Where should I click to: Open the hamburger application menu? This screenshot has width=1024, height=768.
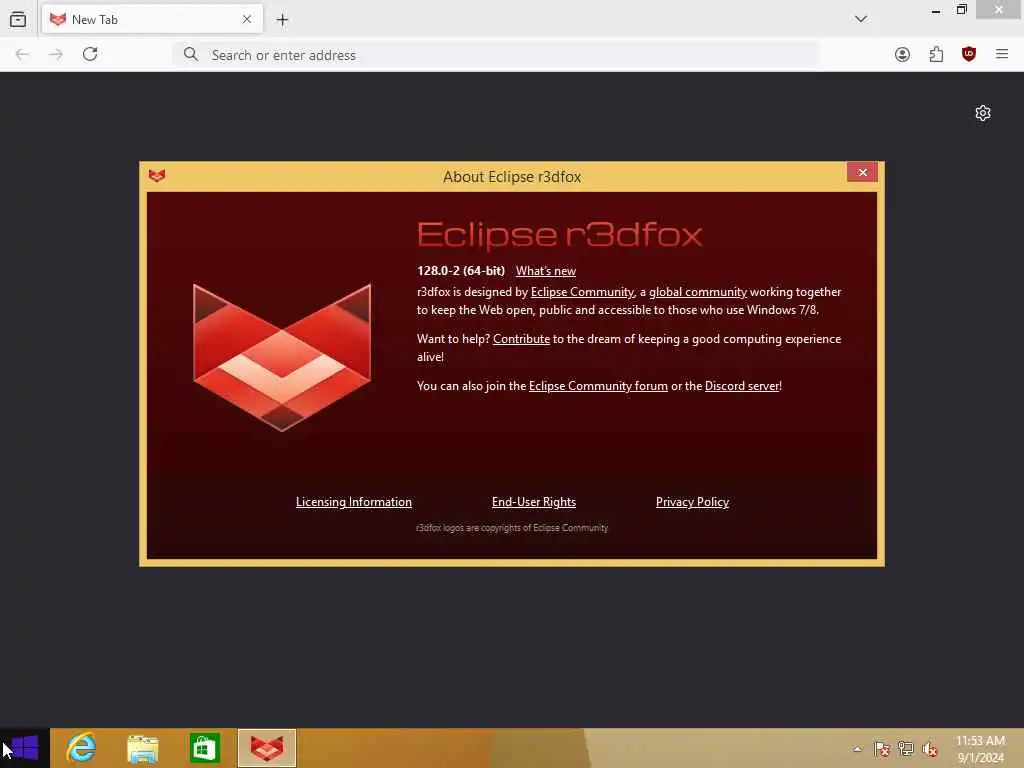click(x=1002, y=54)
